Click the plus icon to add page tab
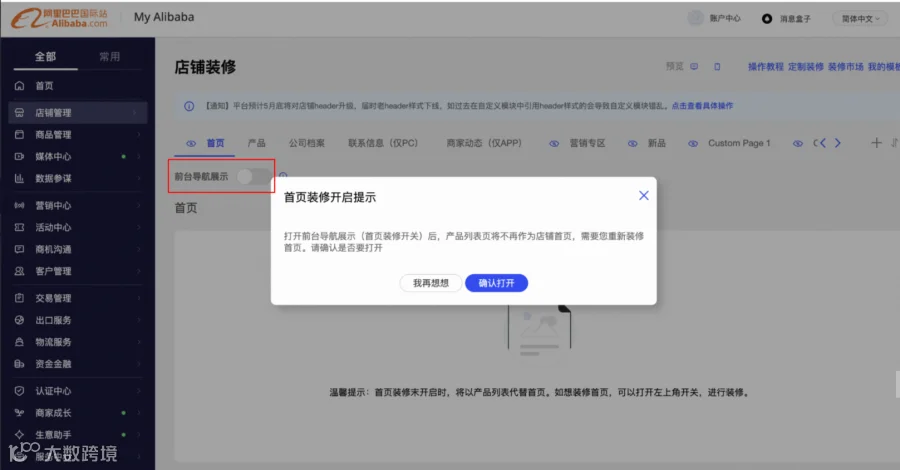This screenshot has height=470, width=900. click(x=876, y=143)
